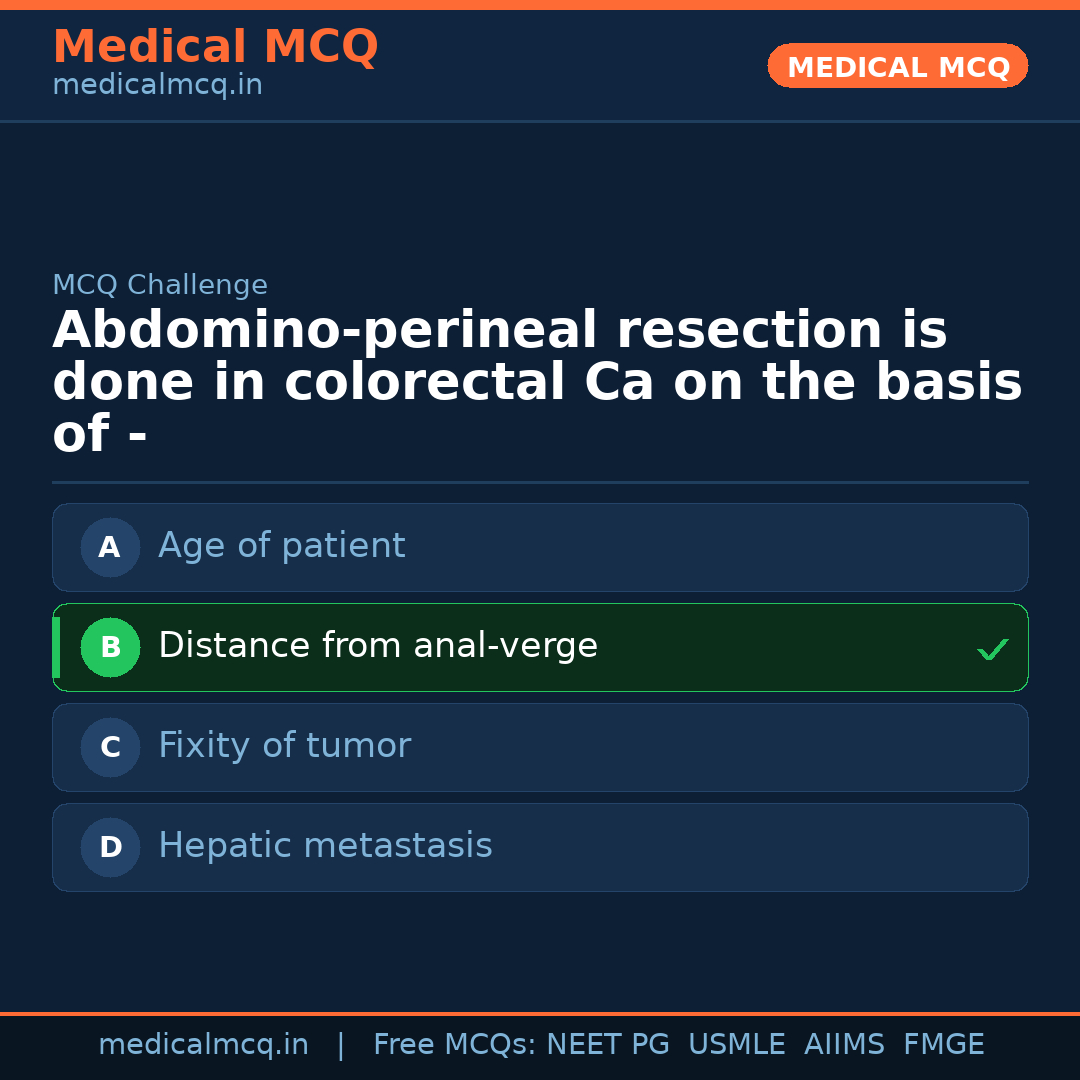Image resolution: width=1080 pixels, height=1080 pixels.
Task: Click the circular D option badge
Action: pos(110,847)
